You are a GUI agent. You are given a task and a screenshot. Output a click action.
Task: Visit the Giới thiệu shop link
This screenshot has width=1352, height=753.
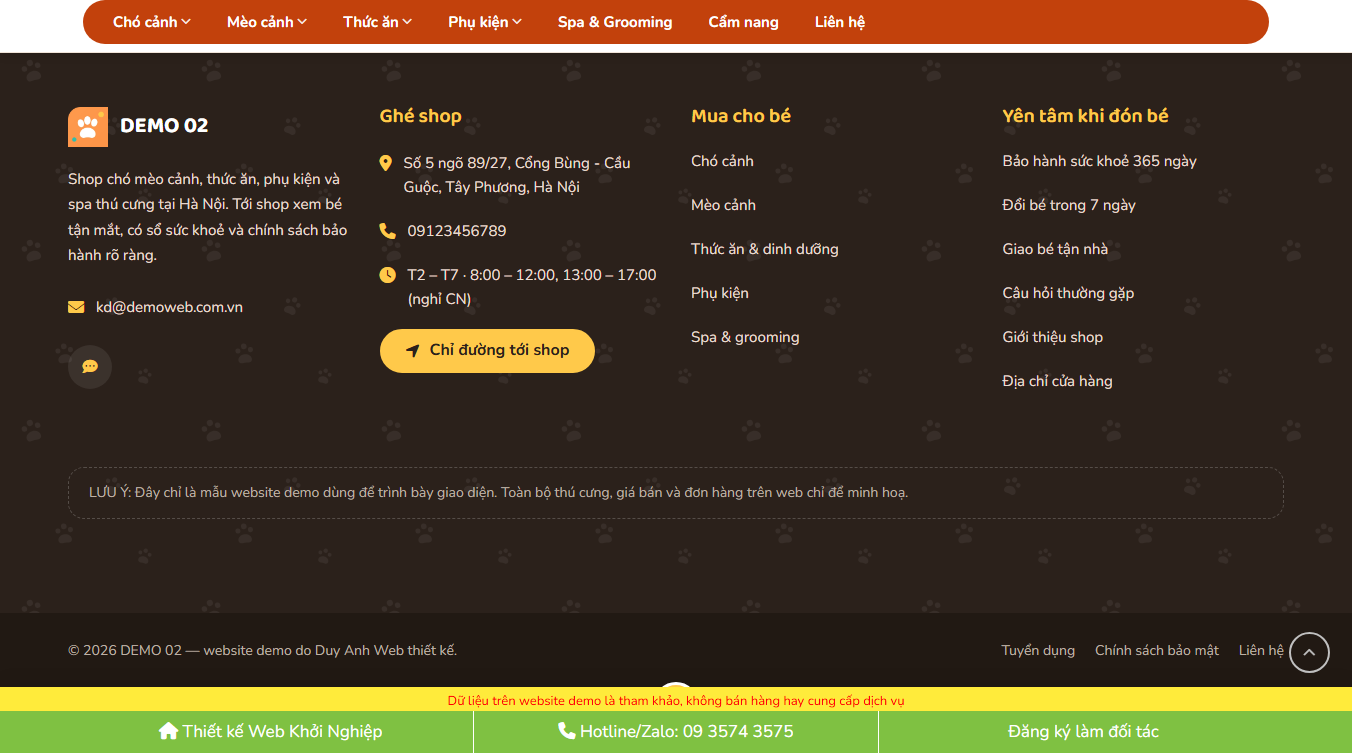[1053, 337]
